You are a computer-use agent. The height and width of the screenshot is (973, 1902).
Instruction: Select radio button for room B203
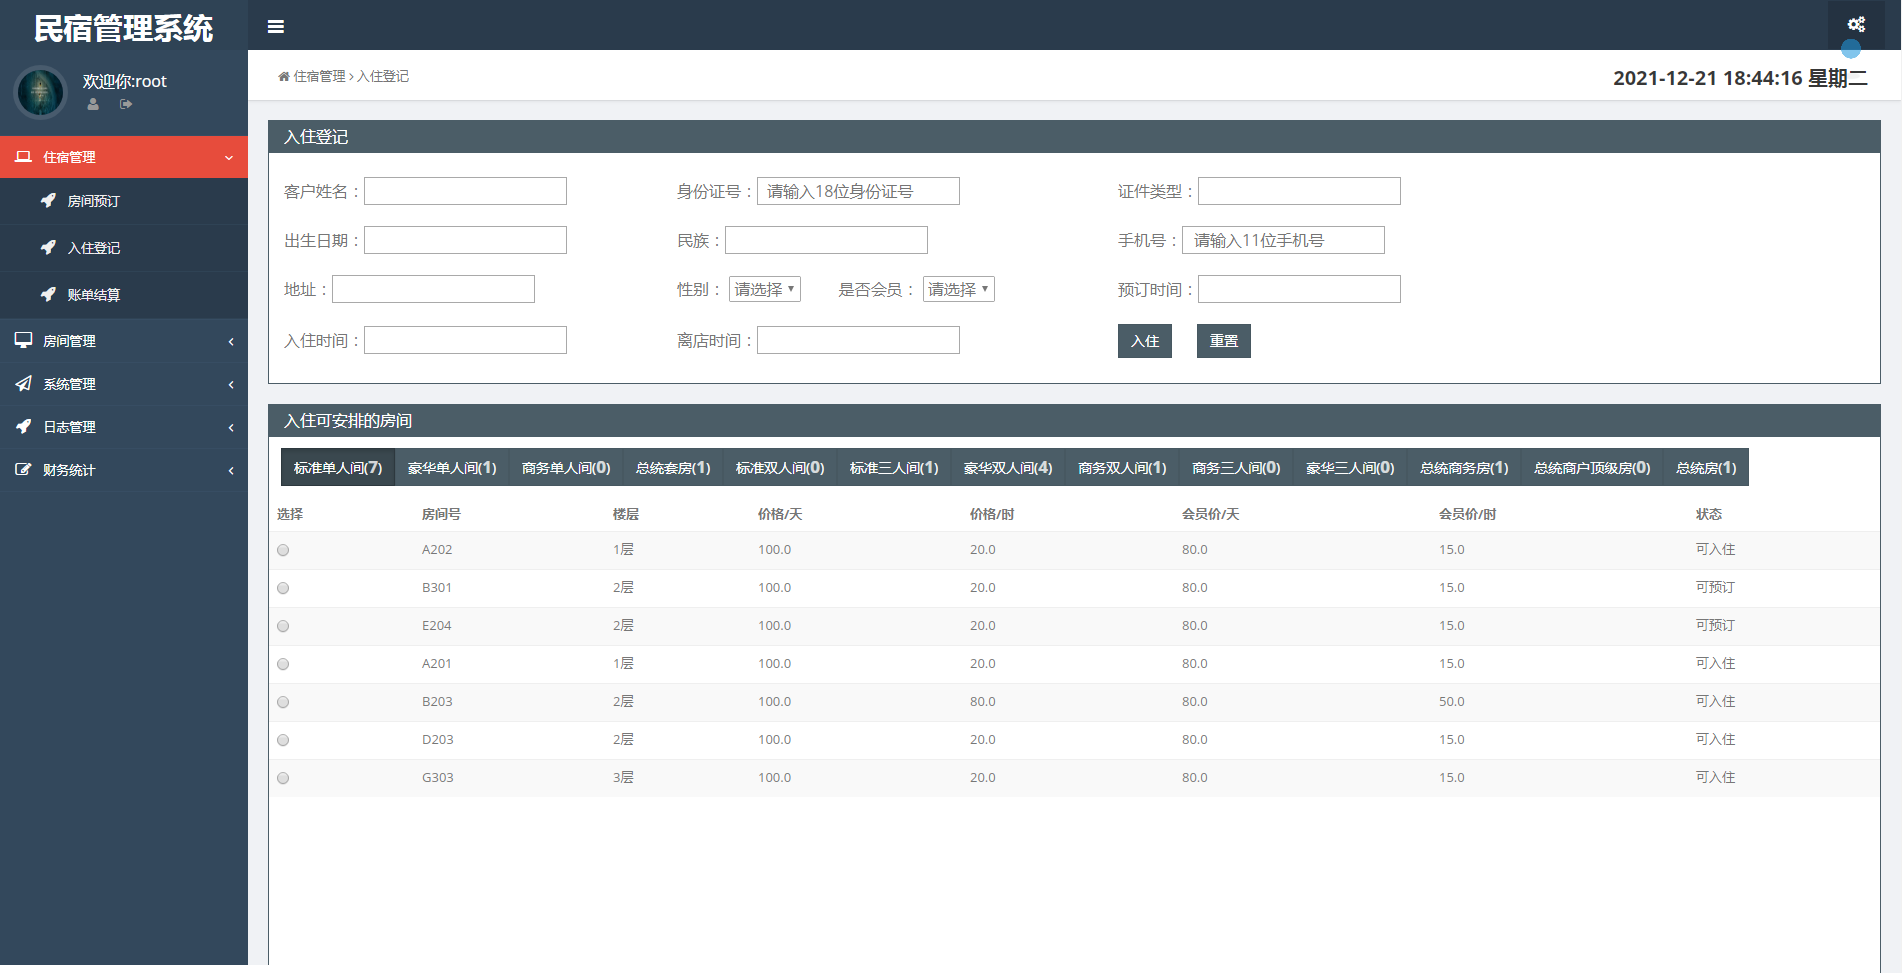click(x=283, y=702)
